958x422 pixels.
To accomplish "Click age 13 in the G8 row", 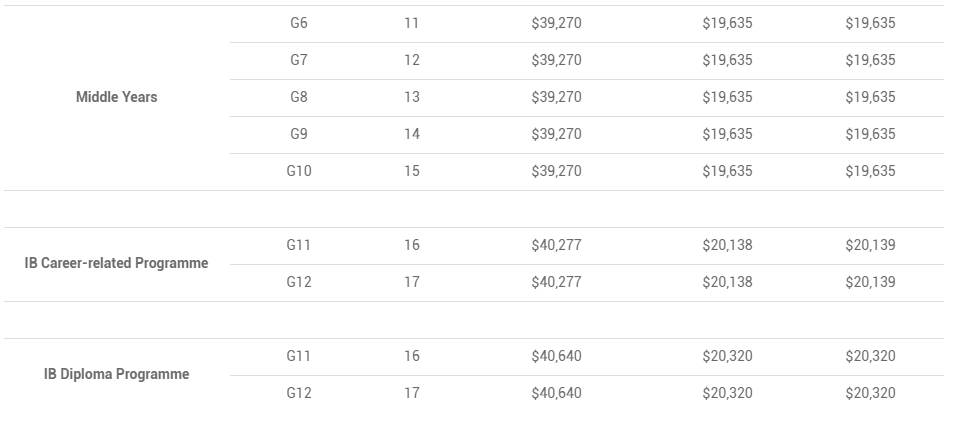I will pyautogui.click(x=411, y=97).
